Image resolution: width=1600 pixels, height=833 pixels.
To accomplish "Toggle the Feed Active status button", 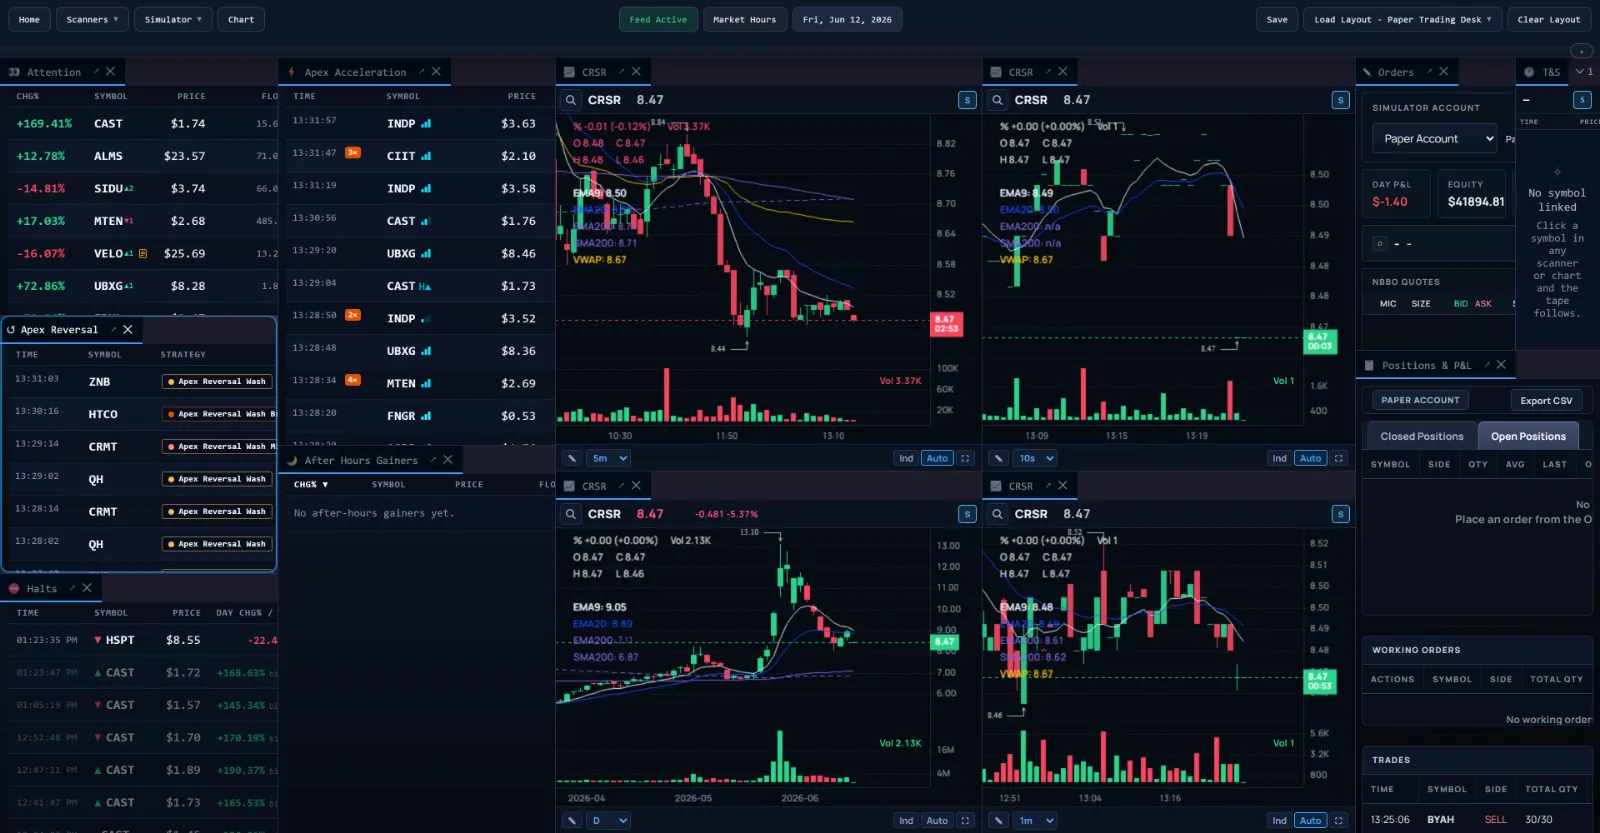I will (658, 19).
